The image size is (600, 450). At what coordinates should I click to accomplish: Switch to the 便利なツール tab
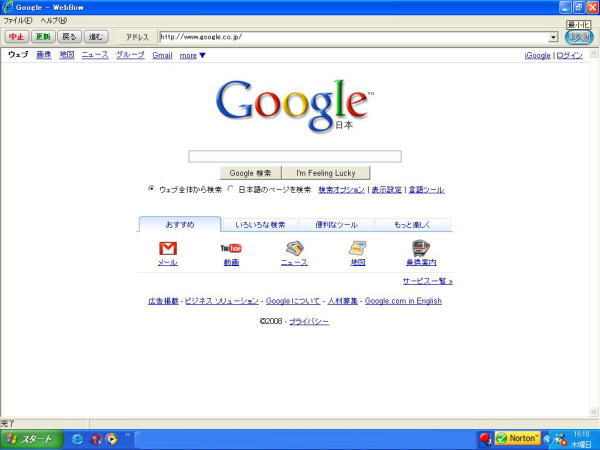pos(336,225)
